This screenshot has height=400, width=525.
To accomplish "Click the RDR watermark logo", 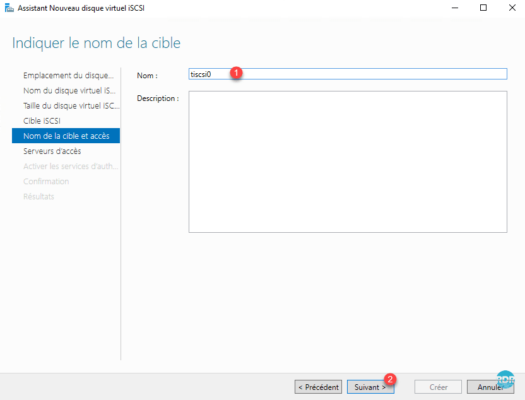I will pos(505,380).
